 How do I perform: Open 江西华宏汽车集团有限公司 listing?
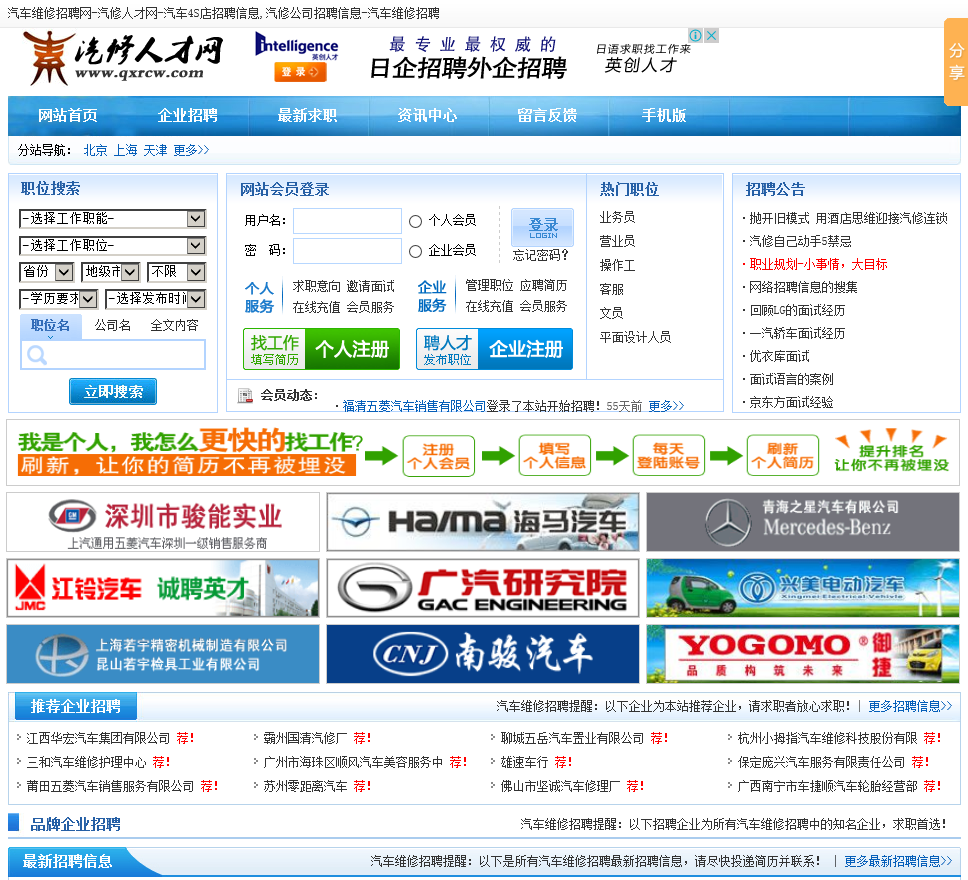pyautogui.click(x=98, y=738)
